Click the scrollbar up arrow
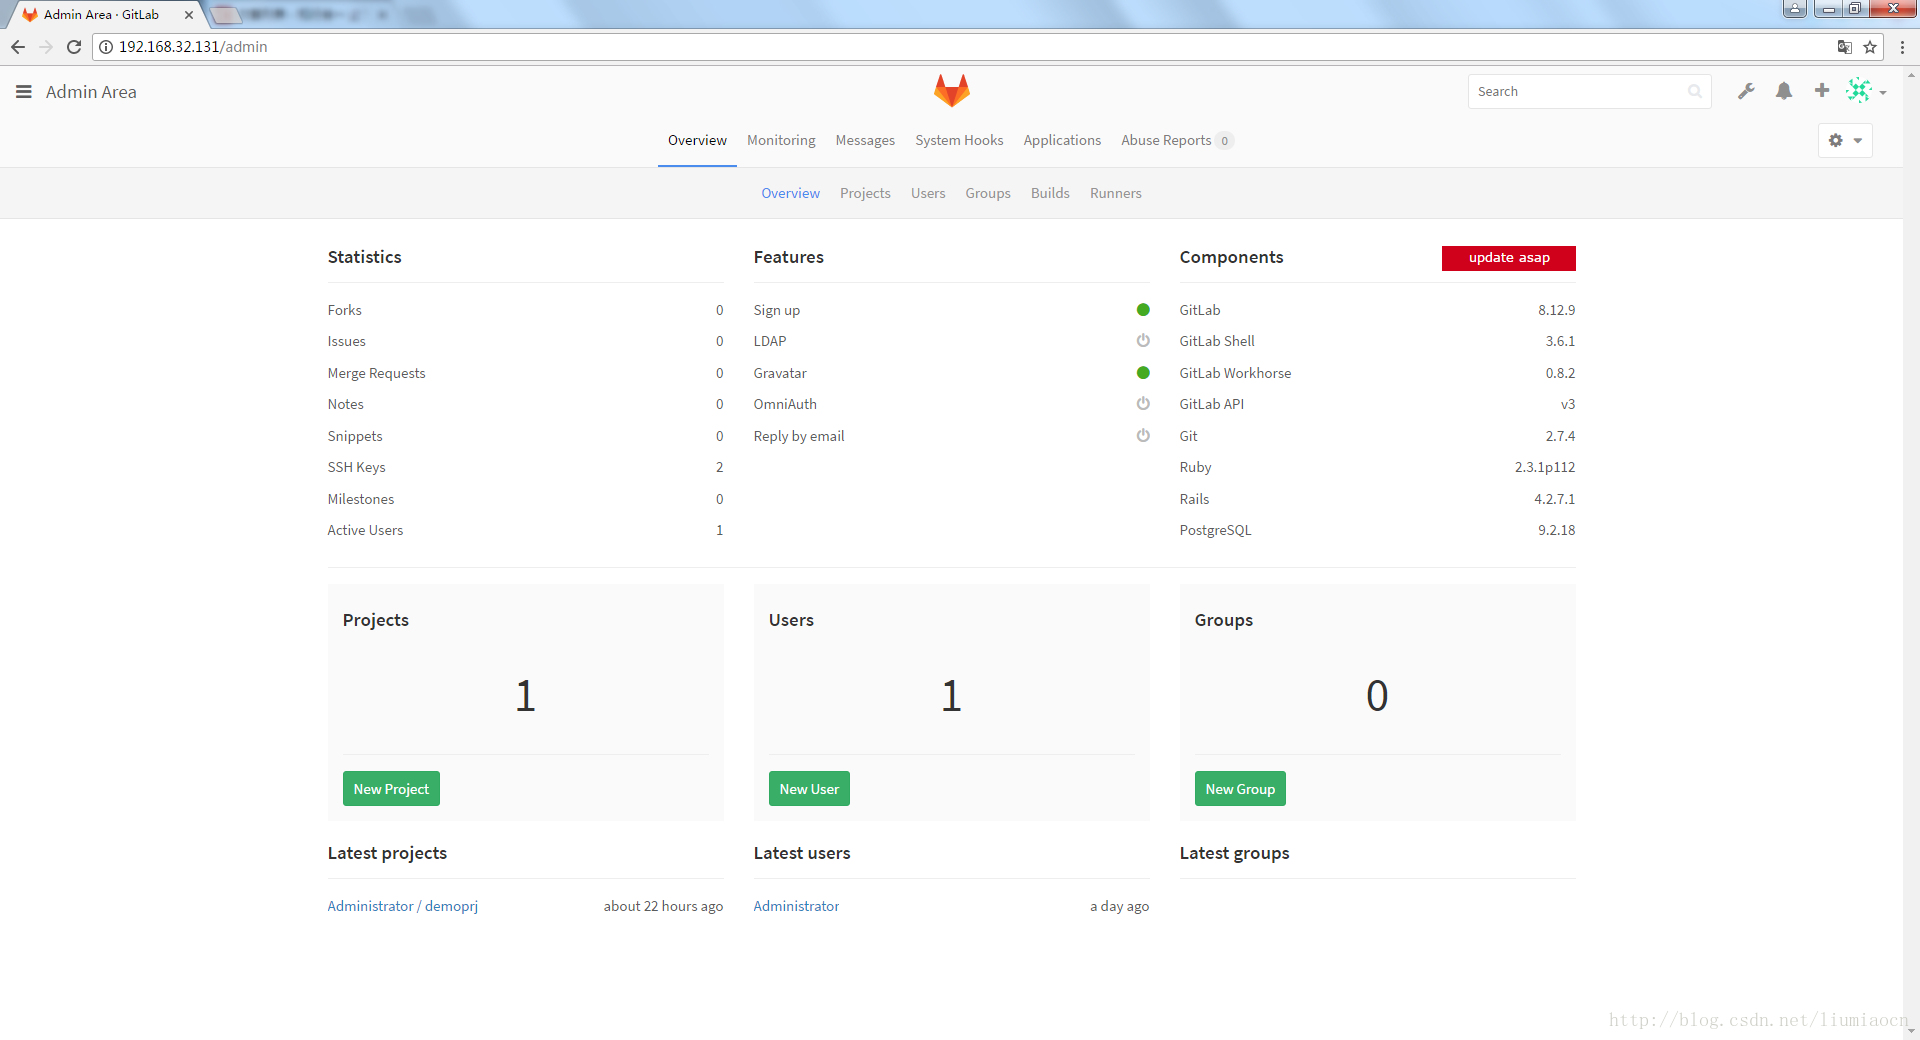The width and height of the screenshot is (1920, 1040). point(1911,74)
